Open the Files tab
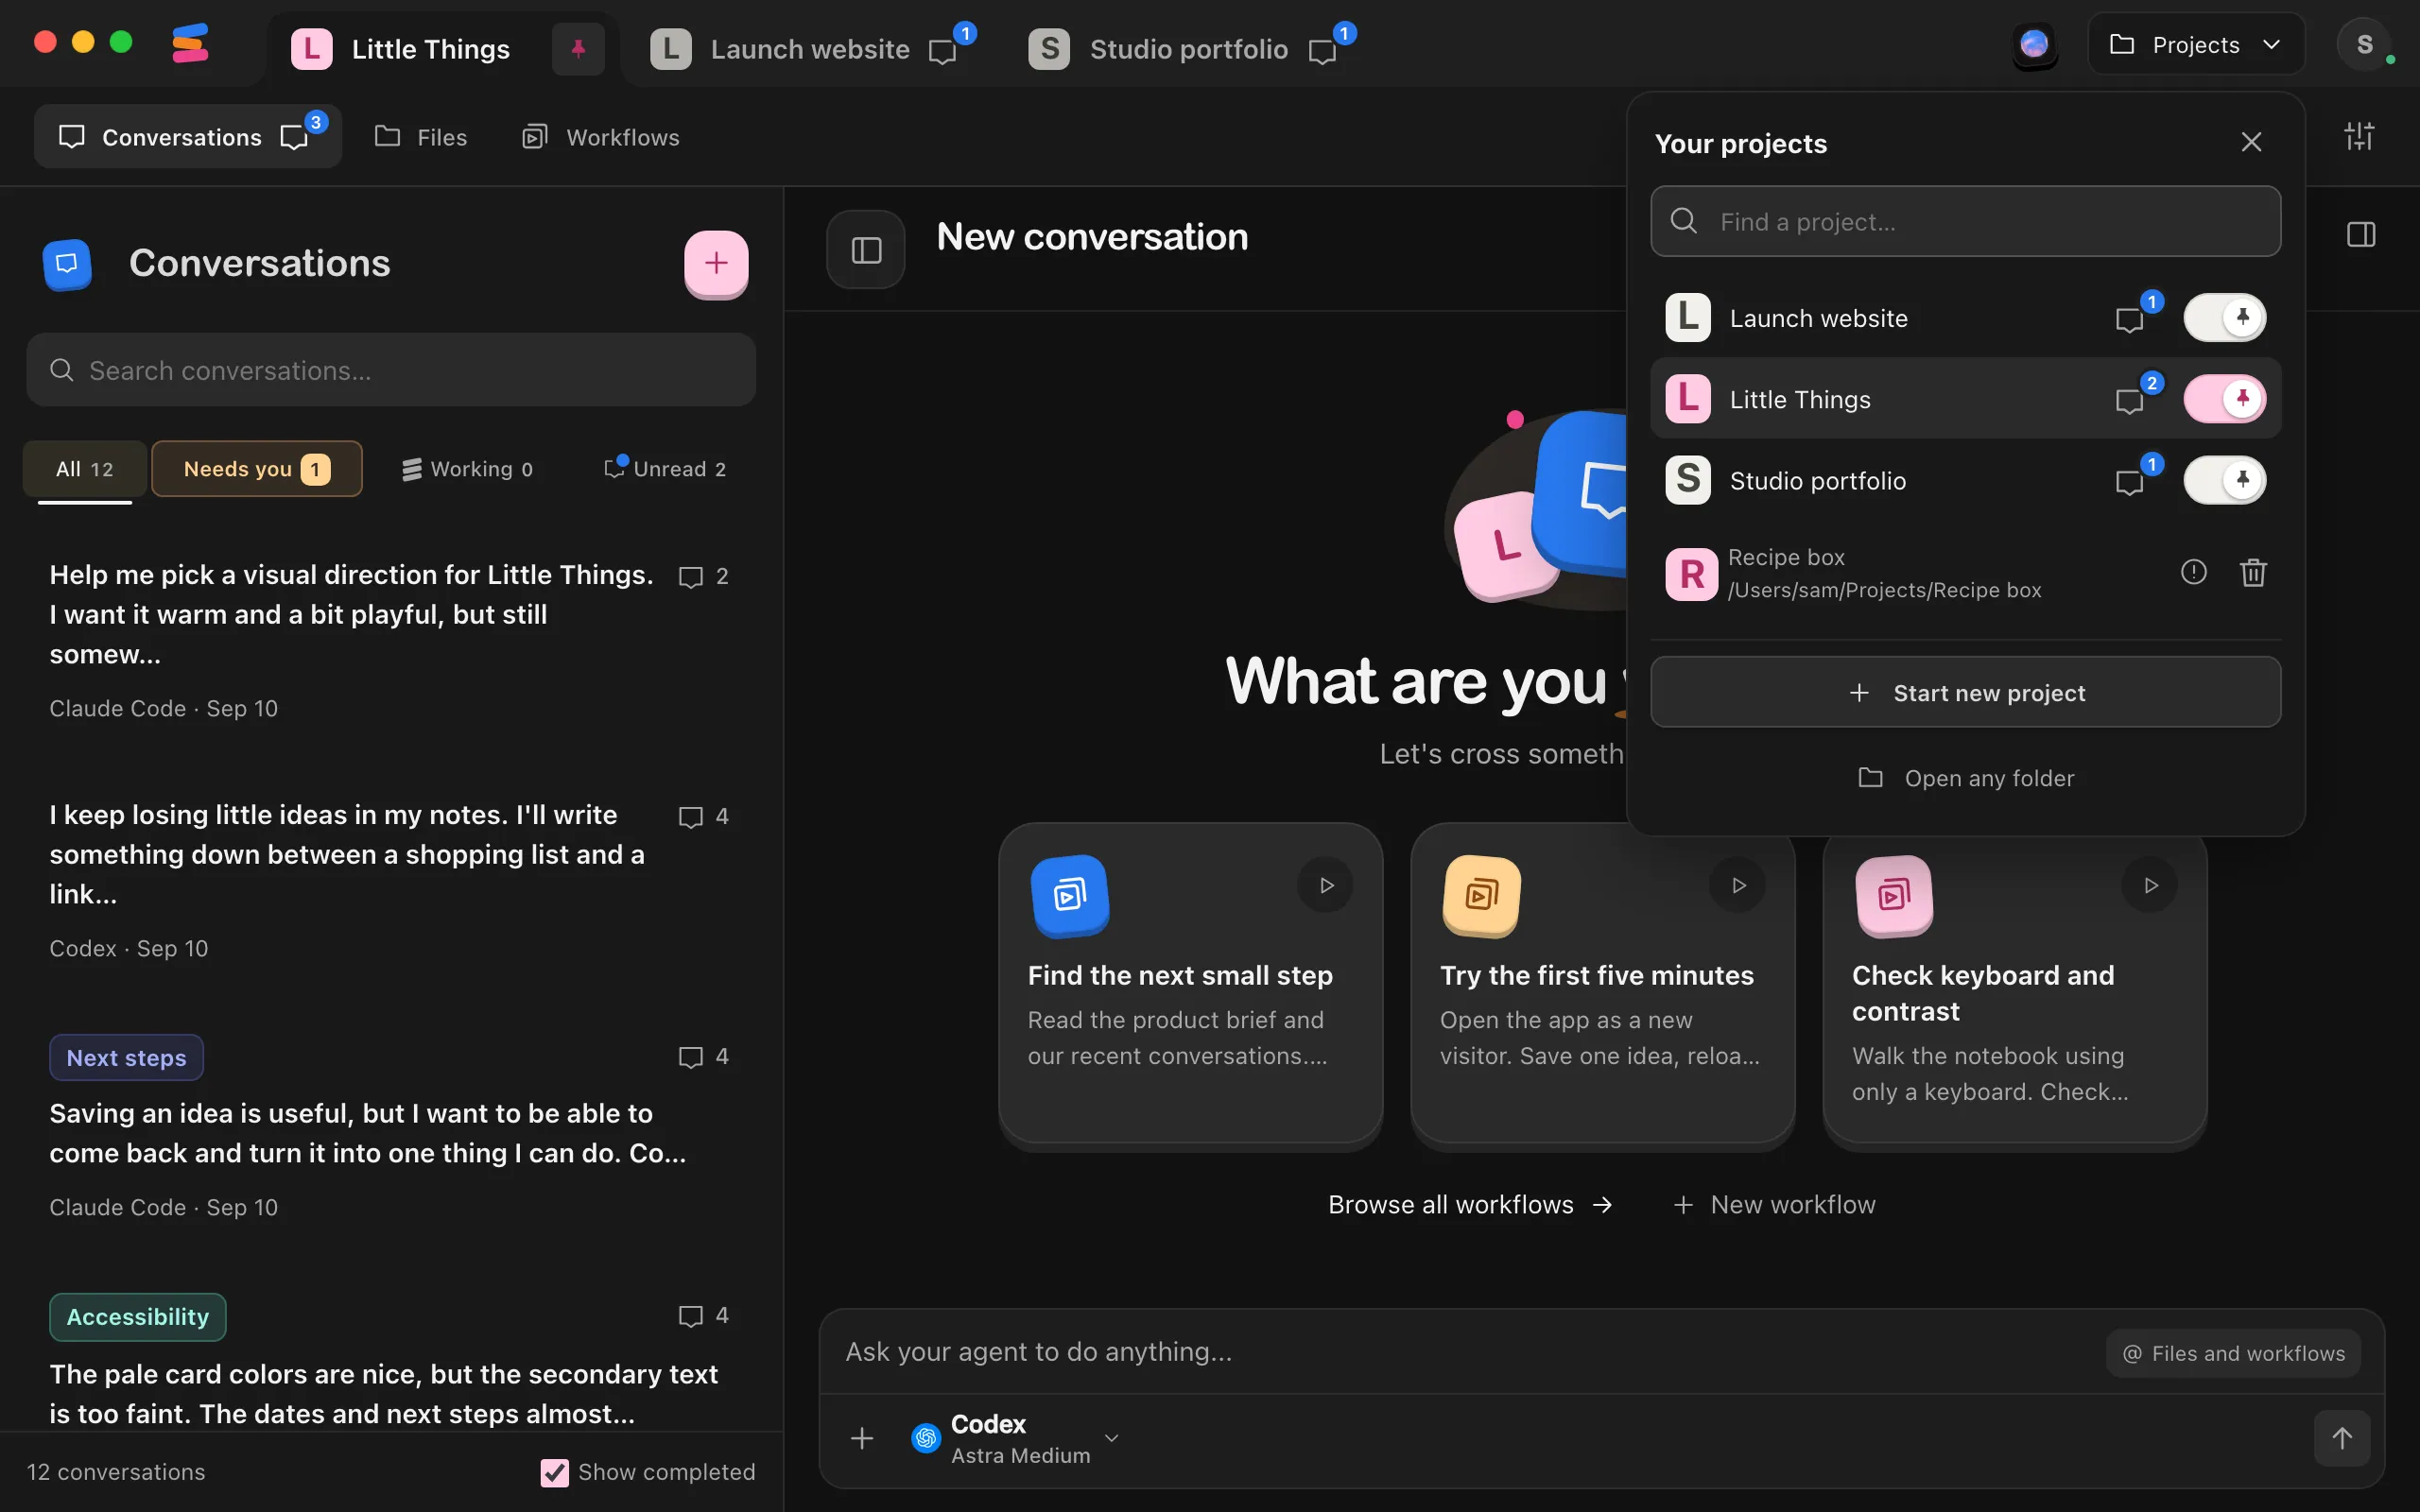Image resolution: width=2420 pixels, height=1512 pixels. tap(421, 137)
